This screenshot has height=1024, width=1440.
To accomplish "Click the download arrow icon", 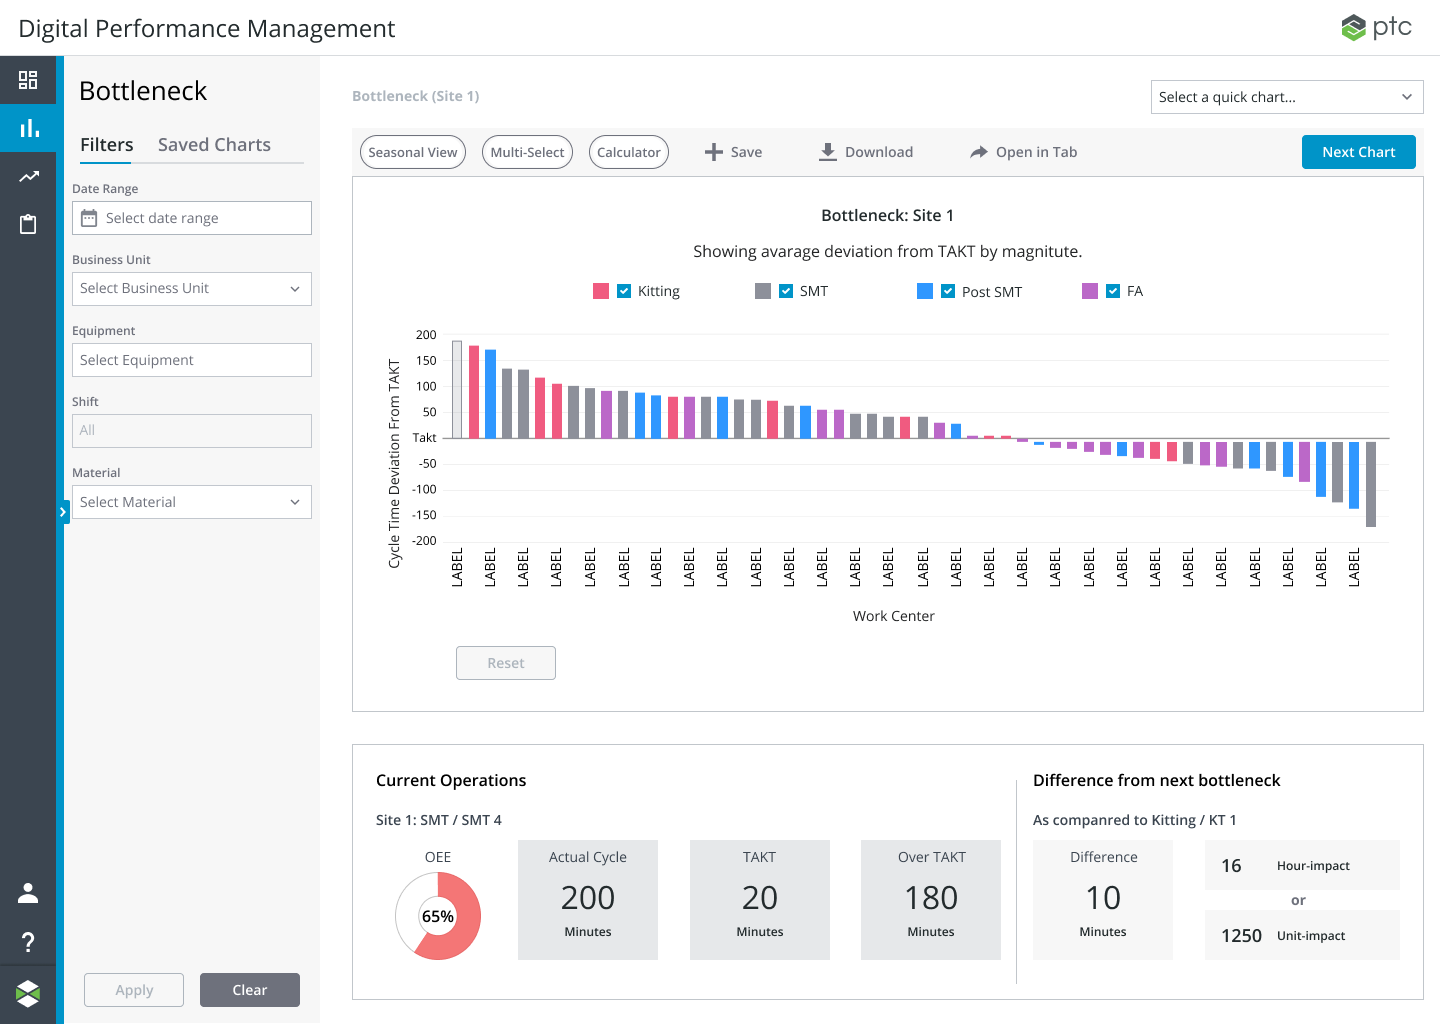I will click(x=828, y=152).
